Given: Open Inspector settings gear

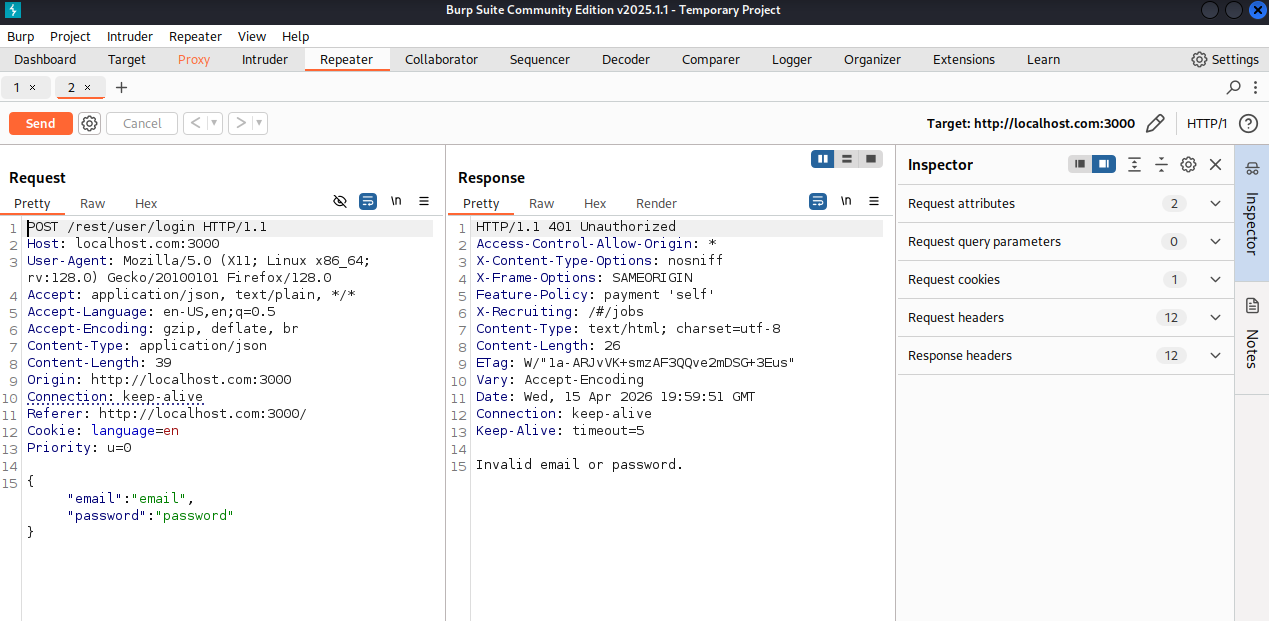Looking at the screenshot, I should pyautogui.click(x=1188, y=164).
